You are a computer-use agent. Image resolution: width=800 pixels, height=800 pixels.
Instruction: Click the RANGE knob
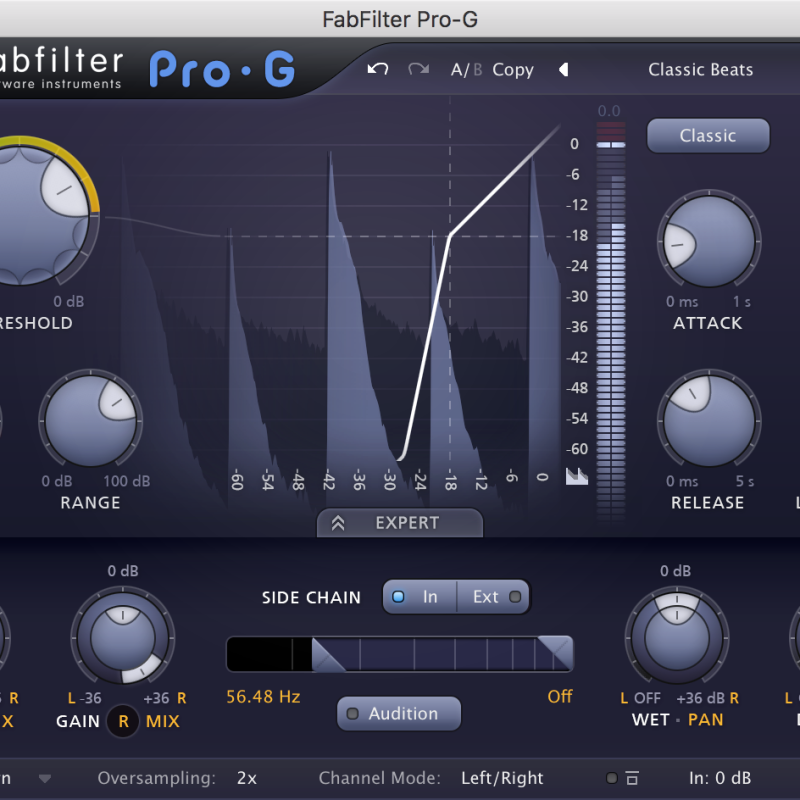click(91, 421)
